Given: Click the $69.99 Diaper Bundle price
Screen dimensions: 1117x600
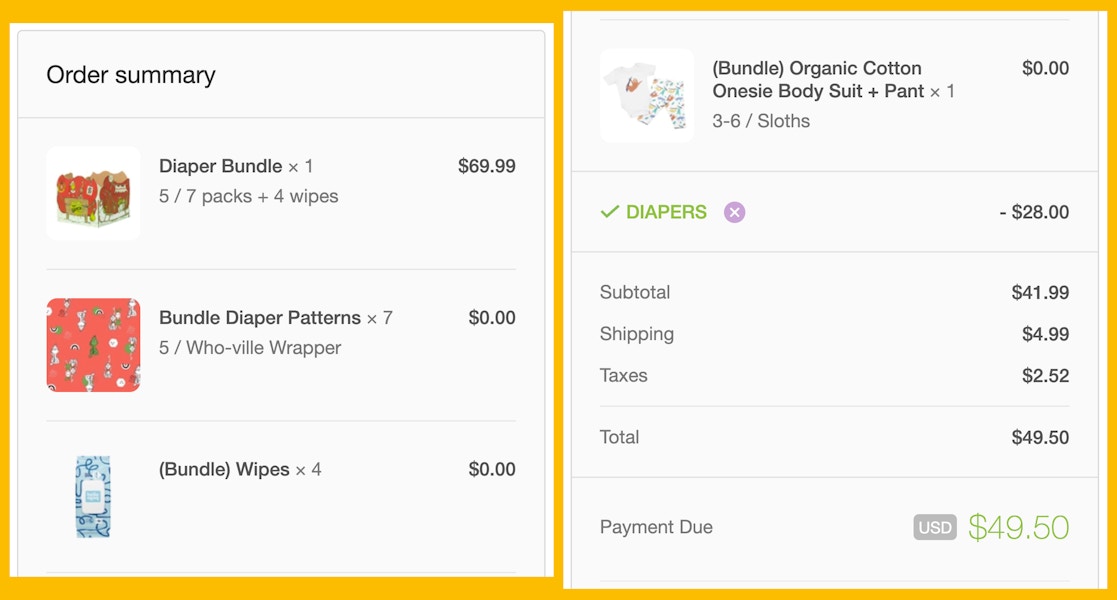Looking at the screenshot, I should 487,166.
